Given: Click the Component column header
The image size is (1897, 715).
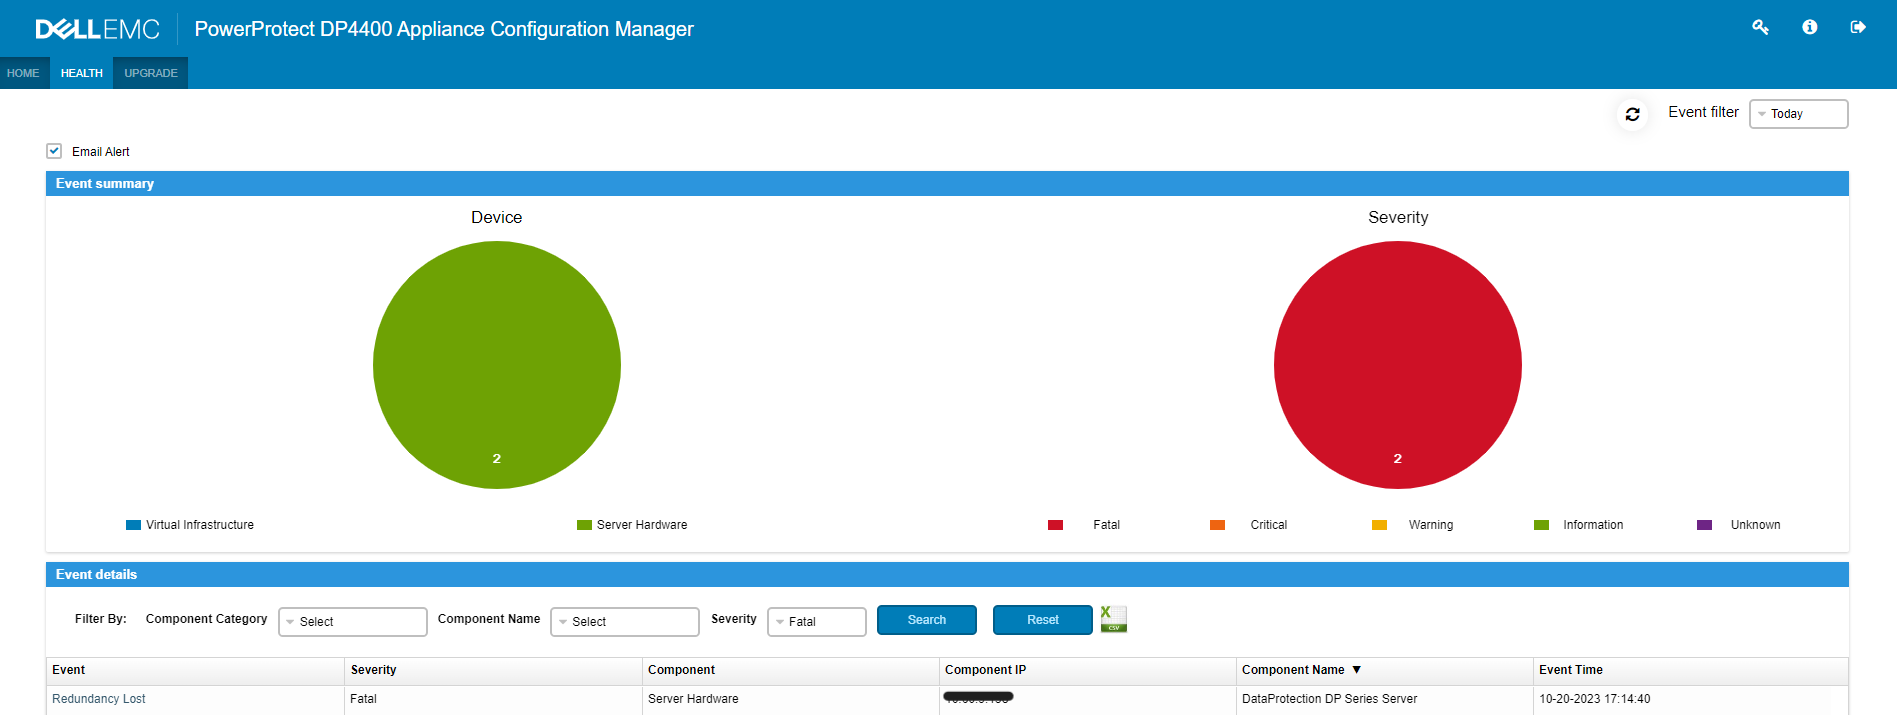Looking at the screenshot, I should click(x=791, y=670).
